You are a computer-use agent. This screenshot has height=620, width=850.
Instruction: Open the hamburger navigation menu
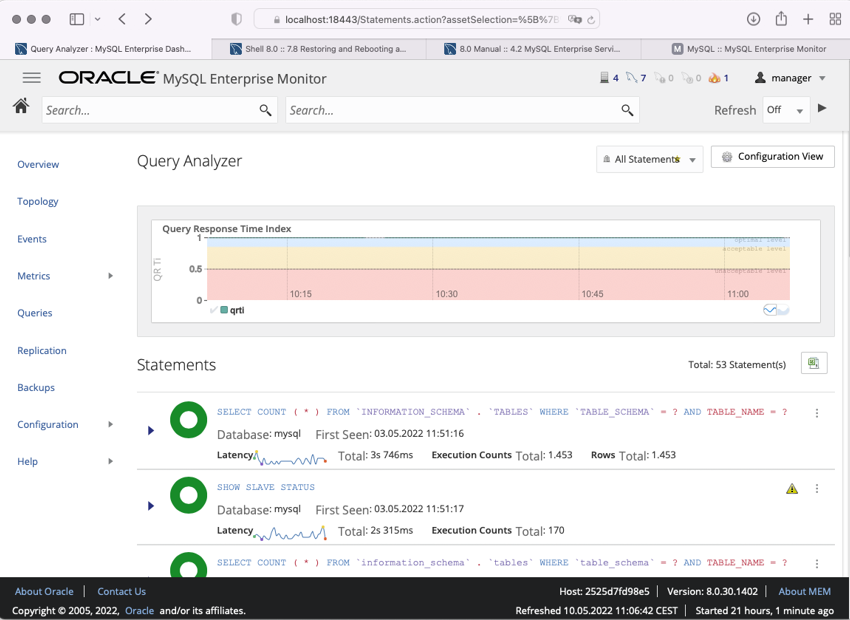point(31,78)
